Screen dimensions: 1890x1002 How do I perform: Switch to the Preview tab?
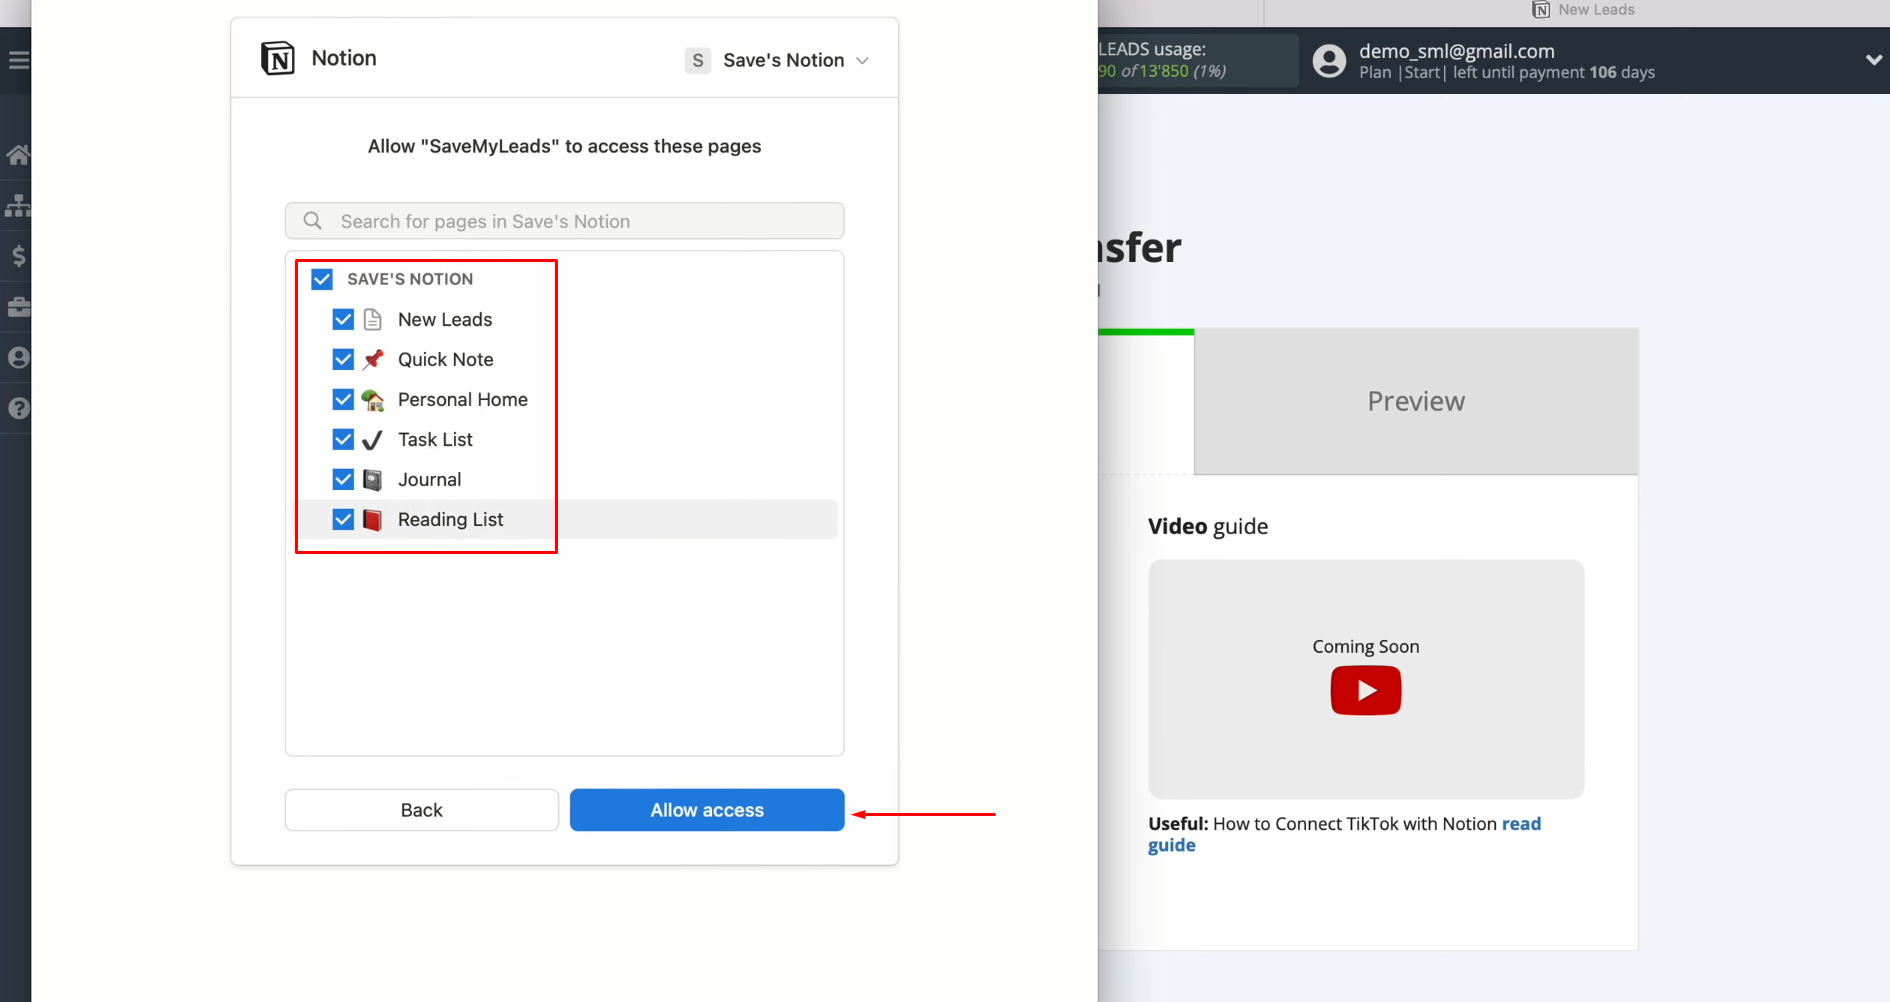[1416, 401]
